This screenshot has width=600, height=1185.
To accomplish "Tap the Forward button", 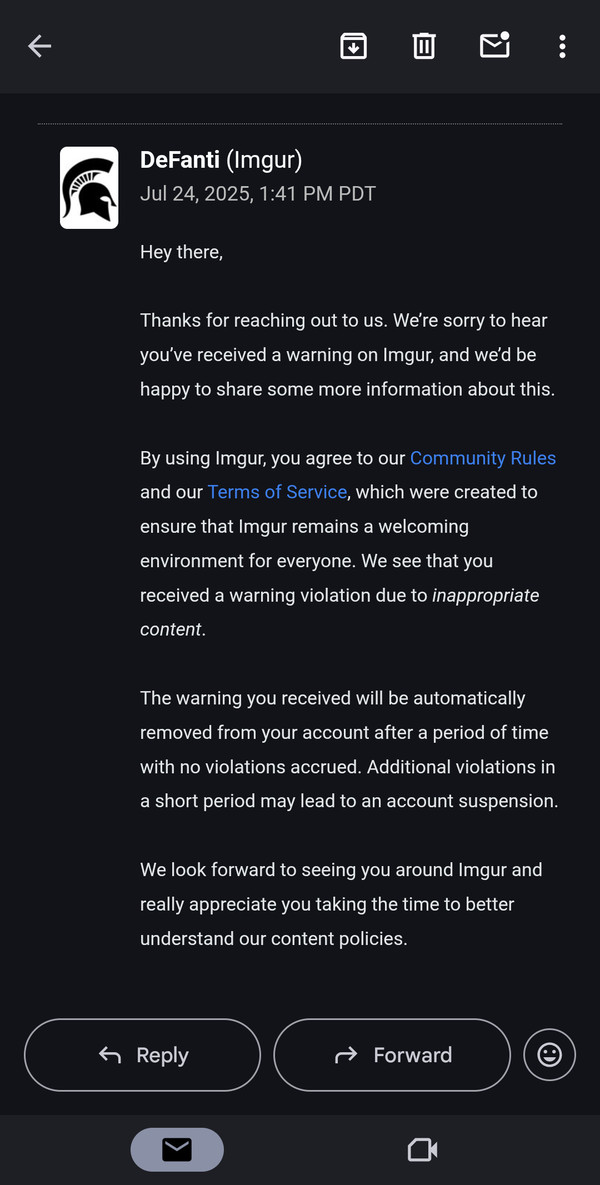I will [392, 1055].
